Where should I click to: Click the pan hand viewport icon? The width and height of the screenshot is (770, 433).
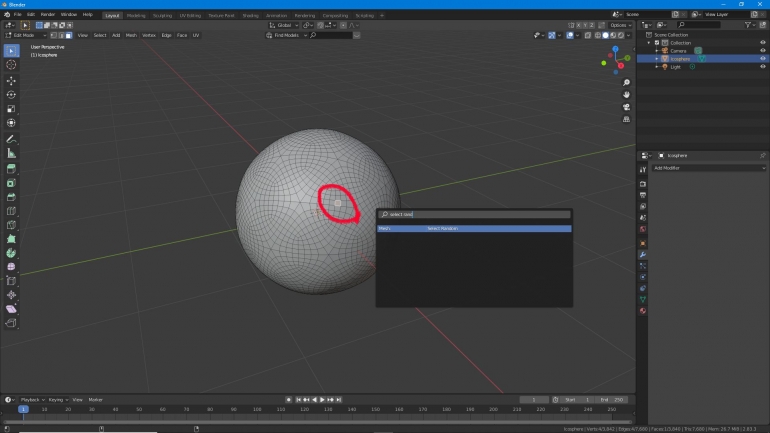point(626,95)
